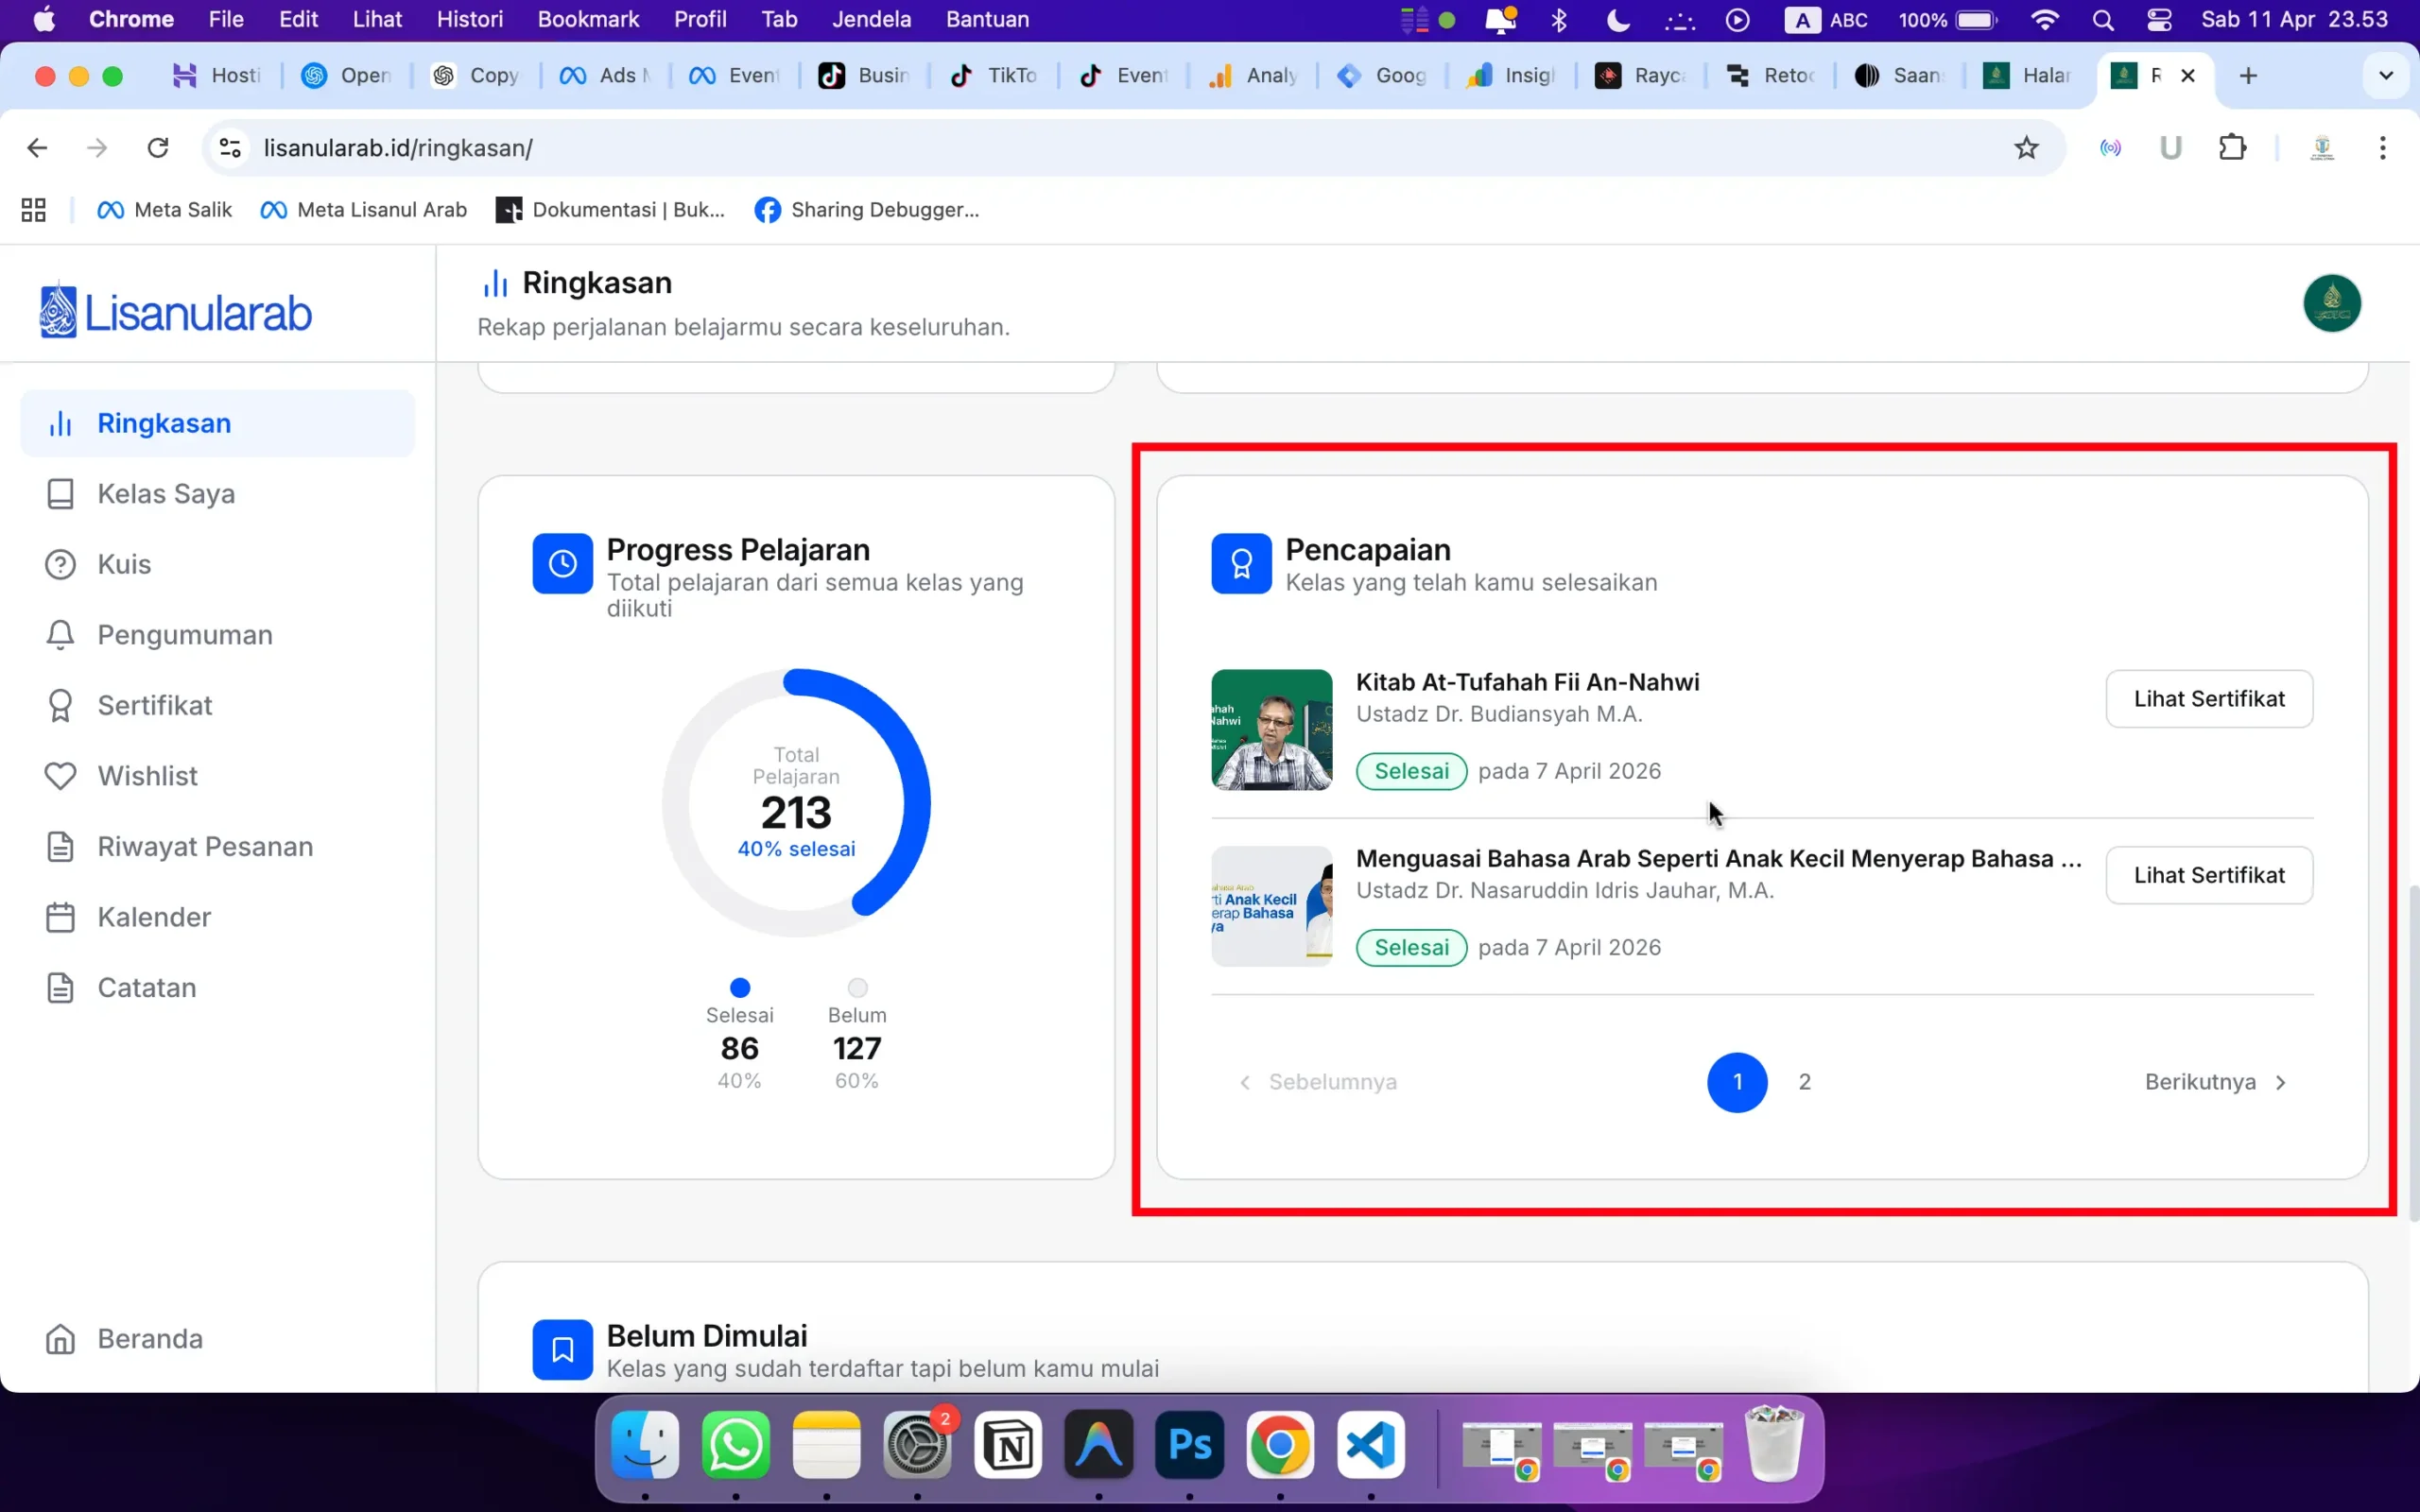Open Chrome extensions puzzle icon
Viewport: 2420px width, 1512px height.
click(x=2232, y=148)
